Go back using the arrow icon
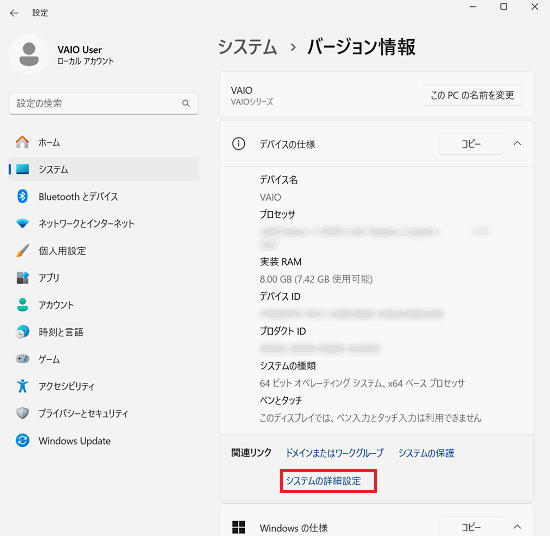This screenshot has height=536, width=550. pyautogui.click(x=14, y=13)
